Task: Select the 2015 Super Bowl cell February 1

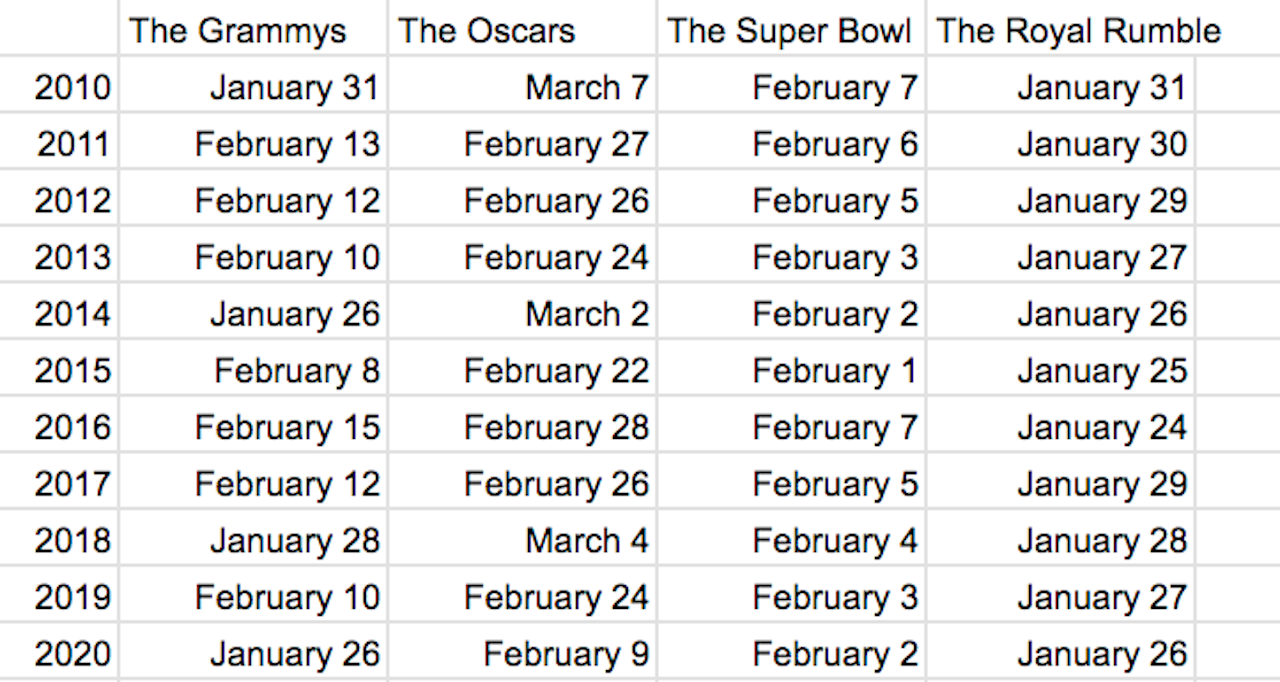Action: (x=791, y=371)
